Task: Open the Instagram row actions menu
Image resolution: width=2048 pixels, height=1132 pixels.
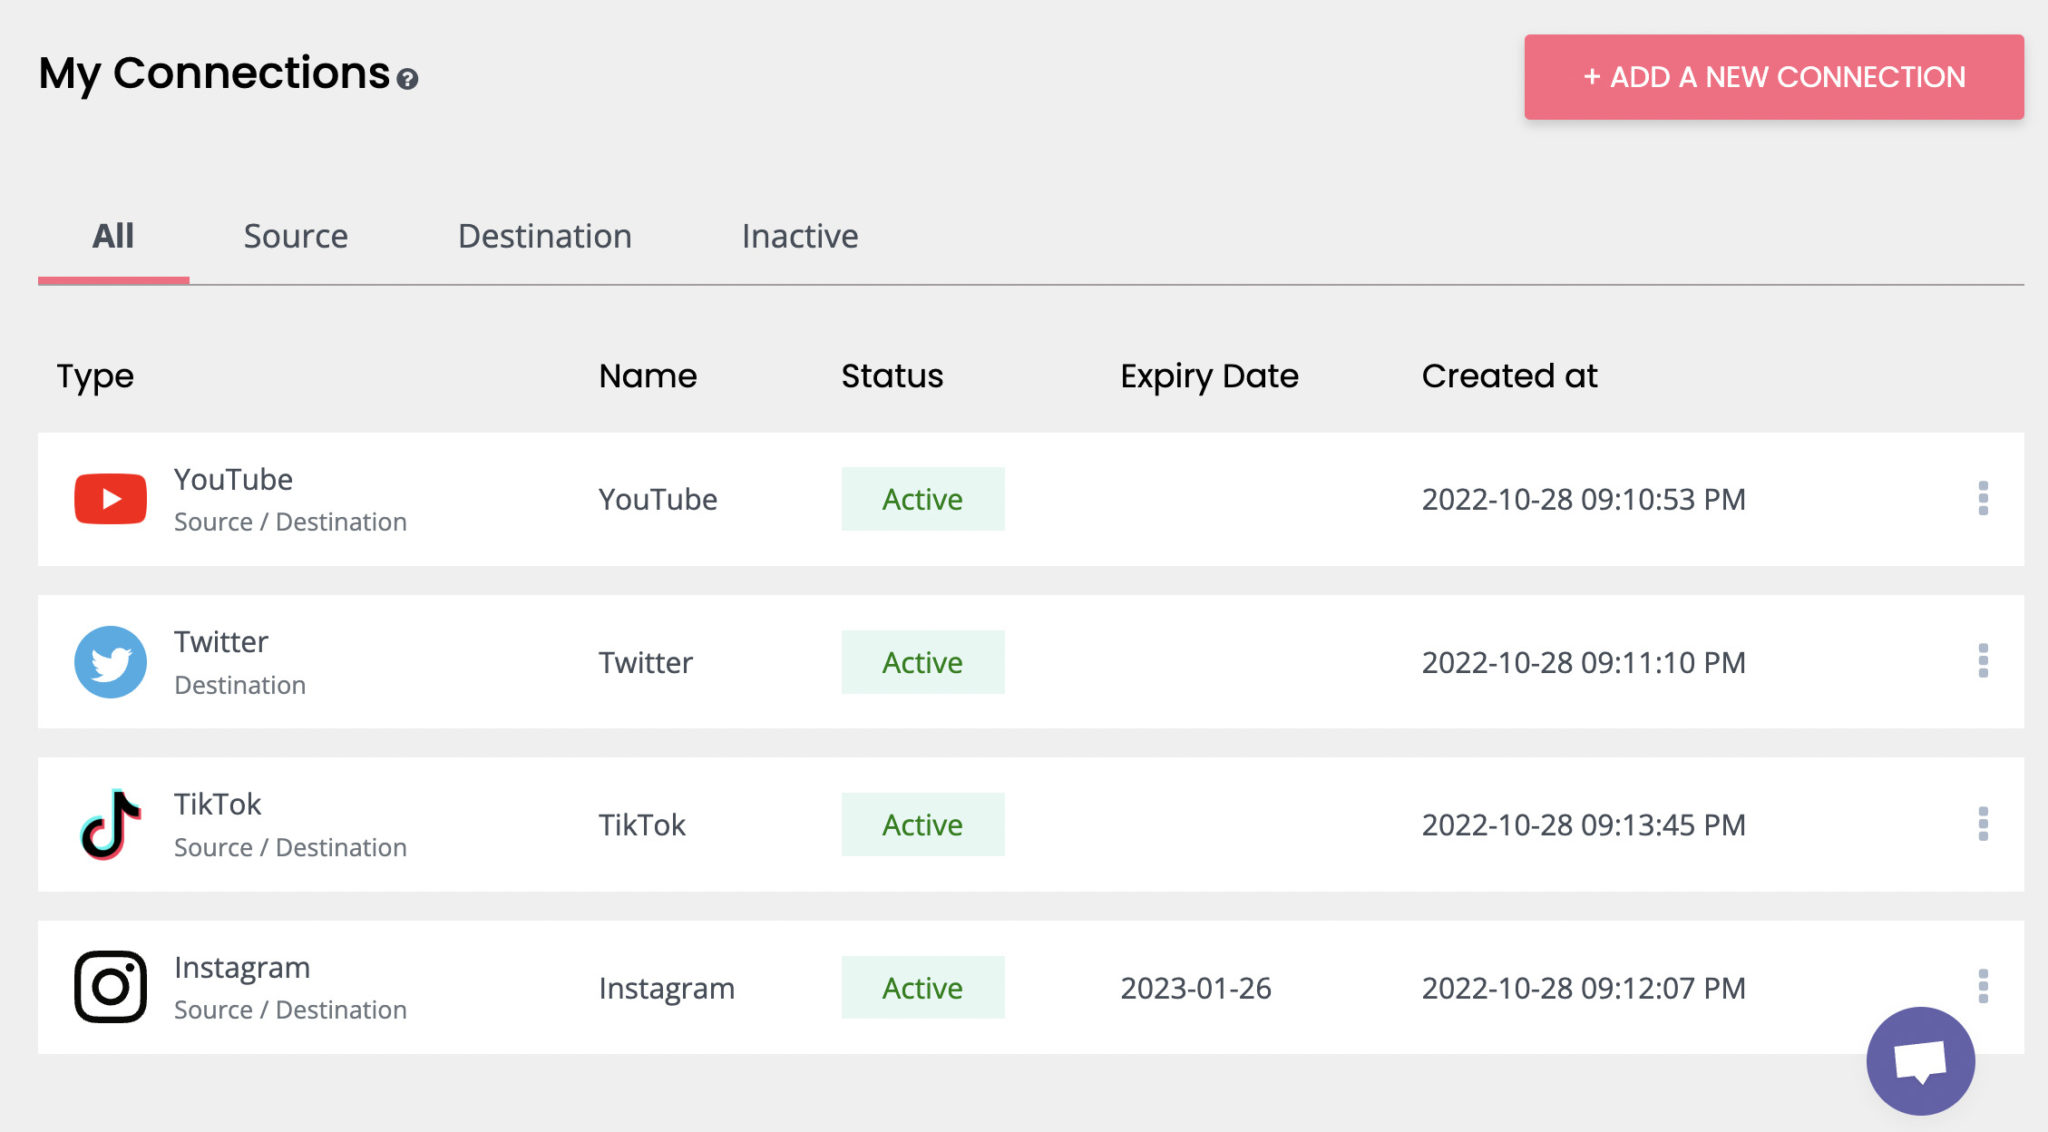Action: click(1983, 986)
